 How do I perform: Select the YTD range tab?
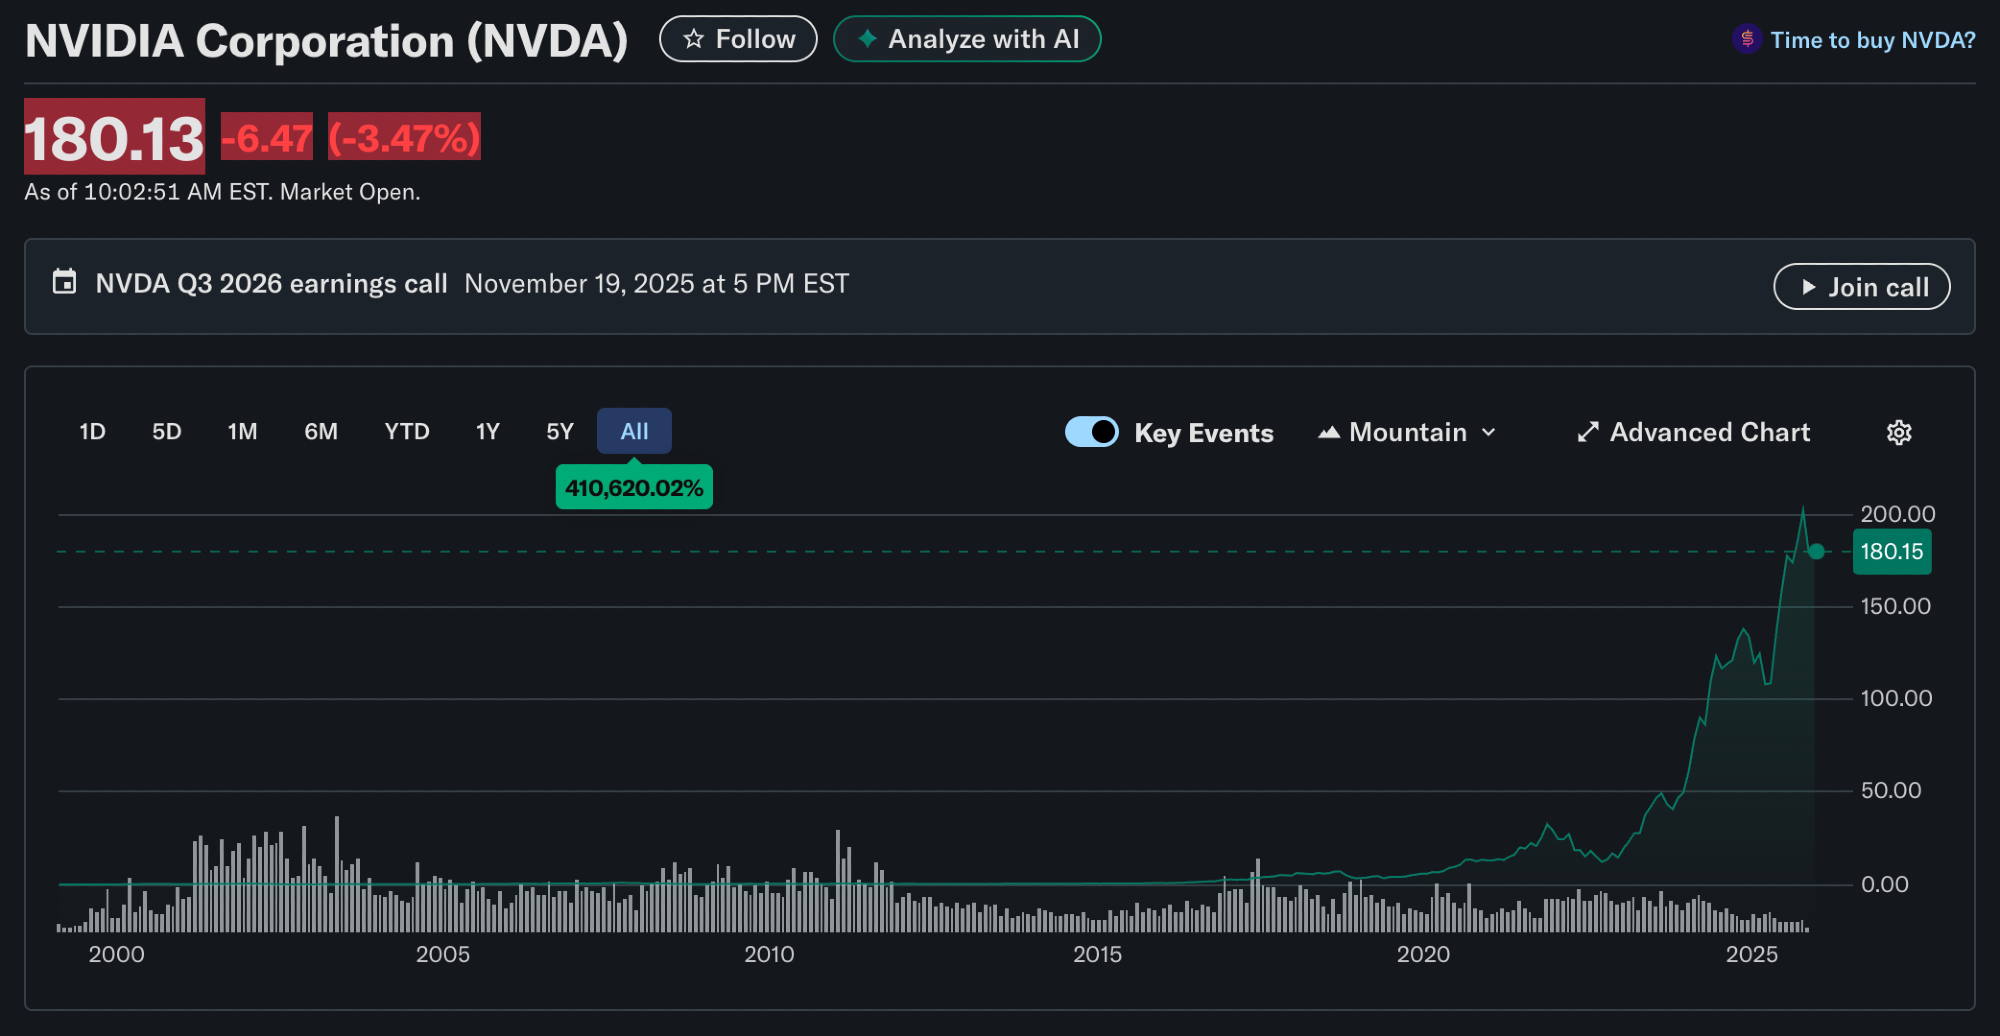(x=406, y=431)
